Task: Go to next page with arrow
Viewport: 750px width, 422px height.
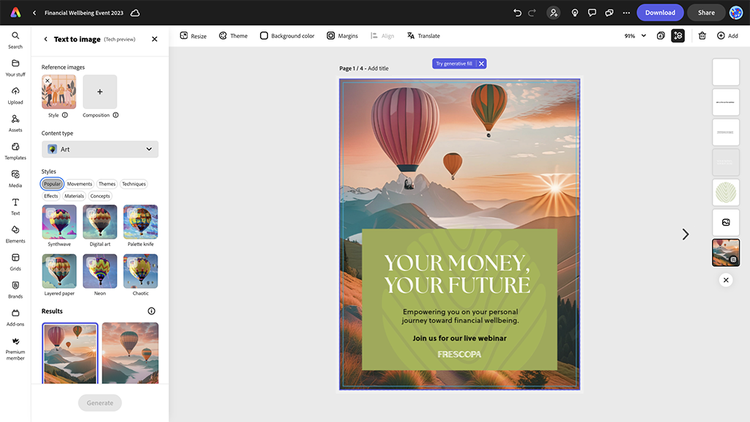Action: 685,234
